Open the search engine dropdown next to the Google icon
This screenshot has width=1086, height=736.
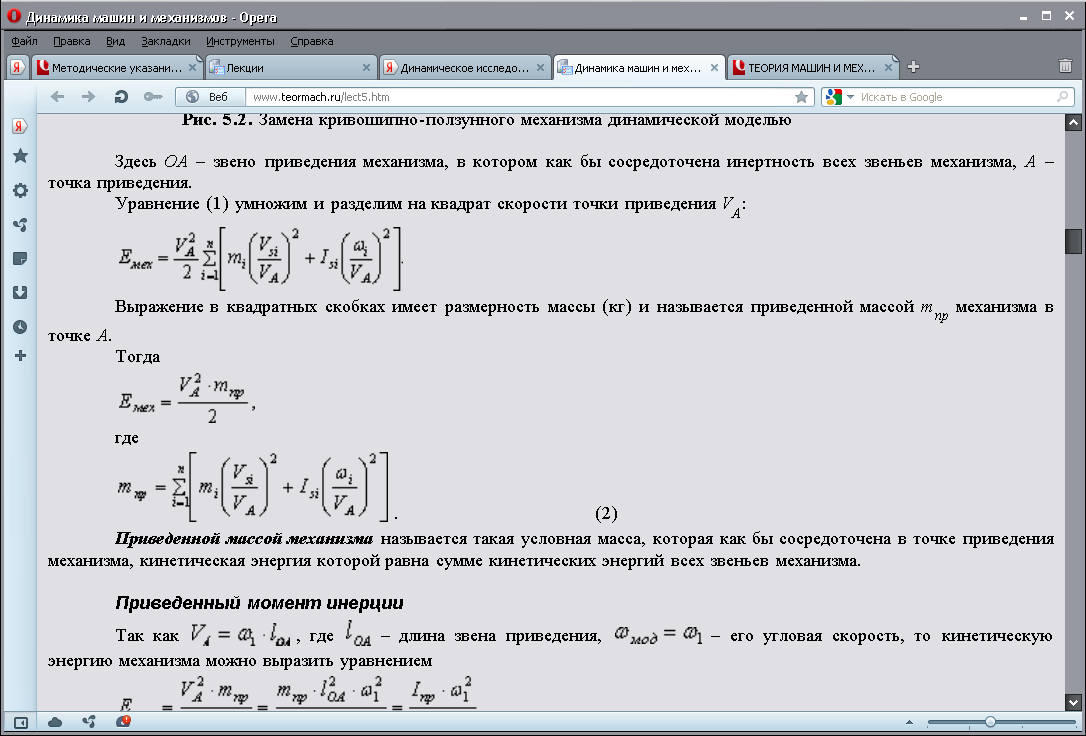pyautogui.click(x=851, y=97)
